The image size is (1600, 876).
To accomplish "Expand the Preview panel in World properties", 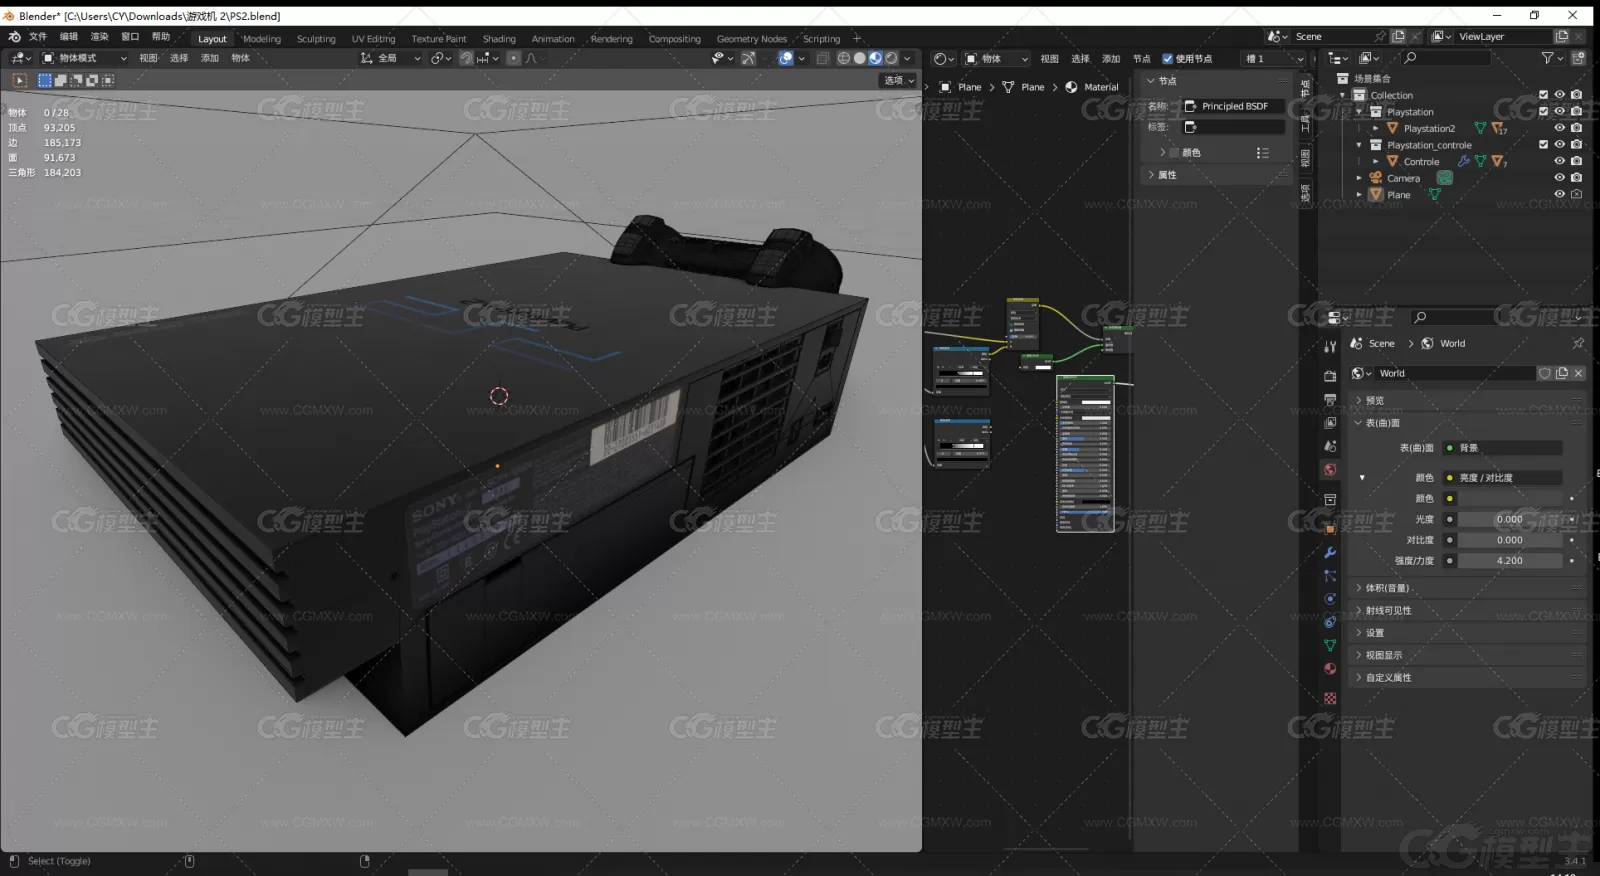I will tap(1467, 400).
